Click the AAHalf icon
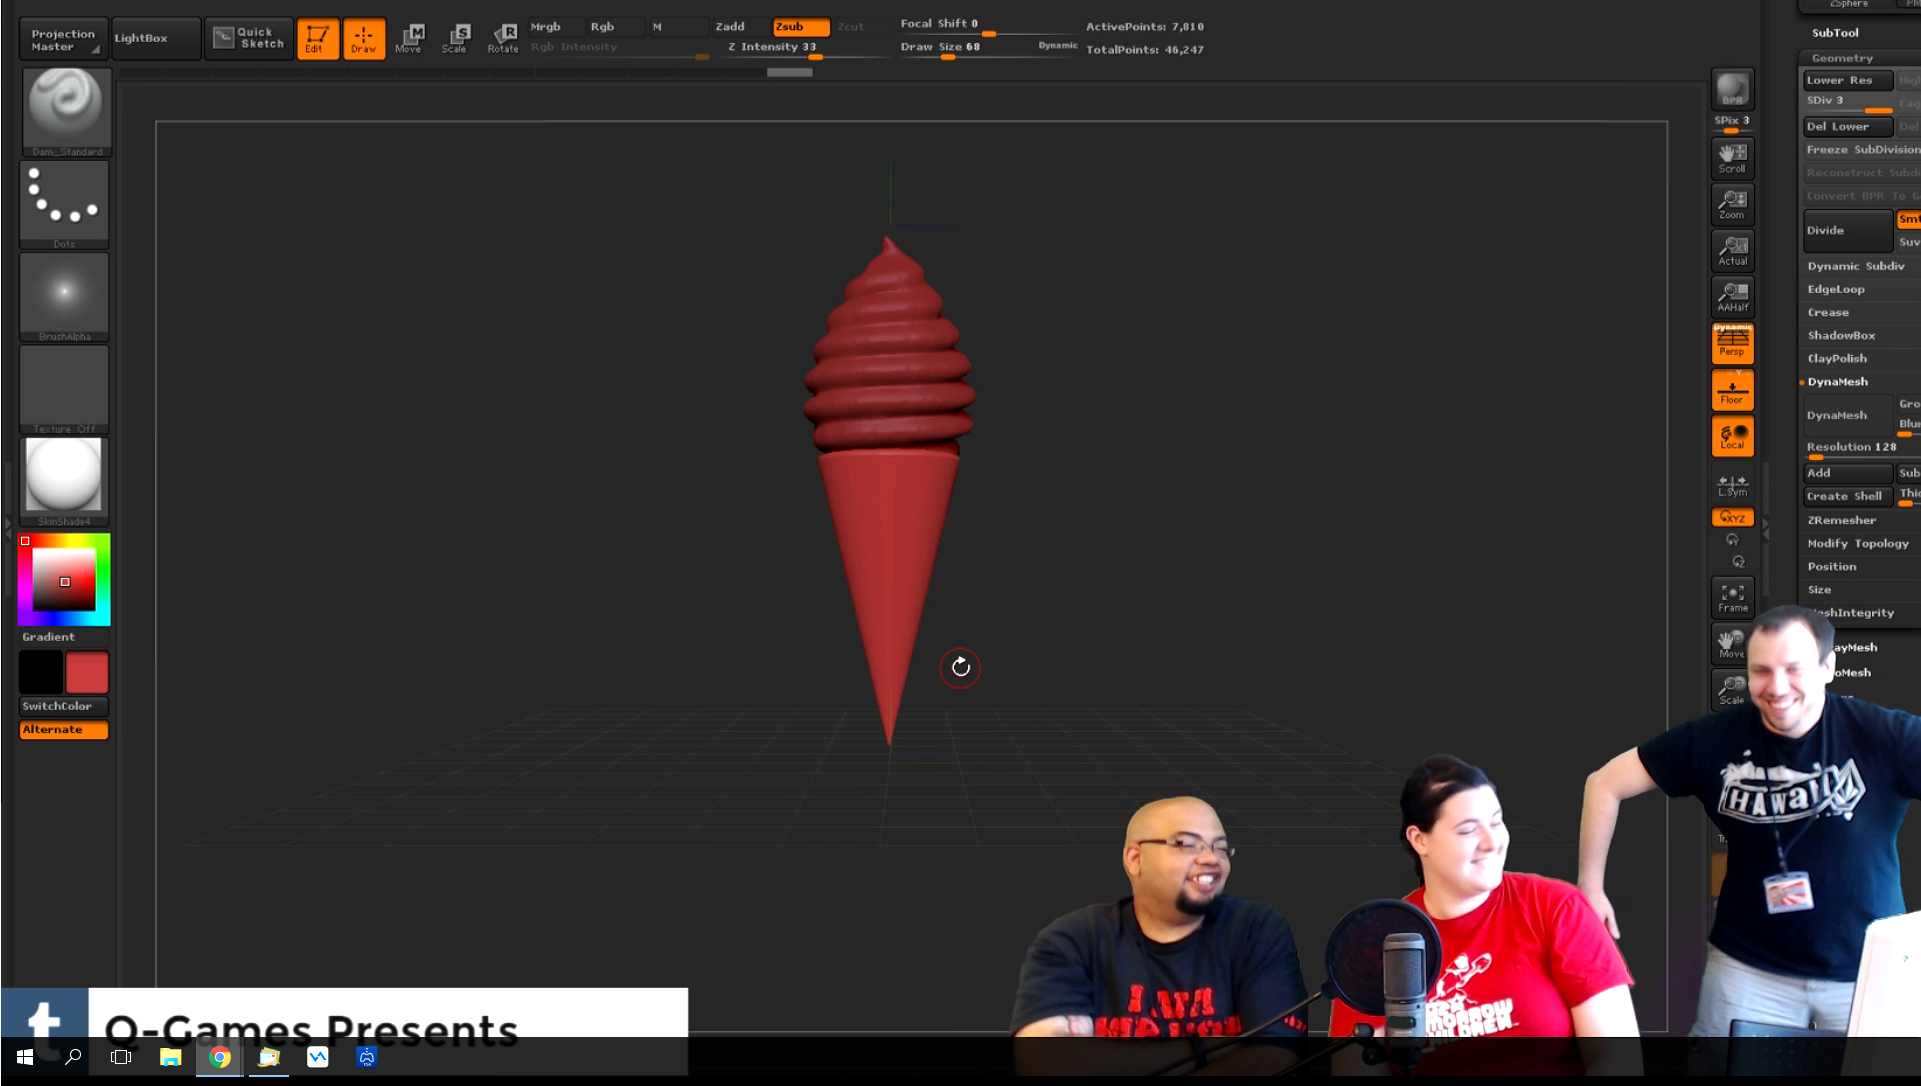The image size is (1921, 1086). pos(1732,296)
